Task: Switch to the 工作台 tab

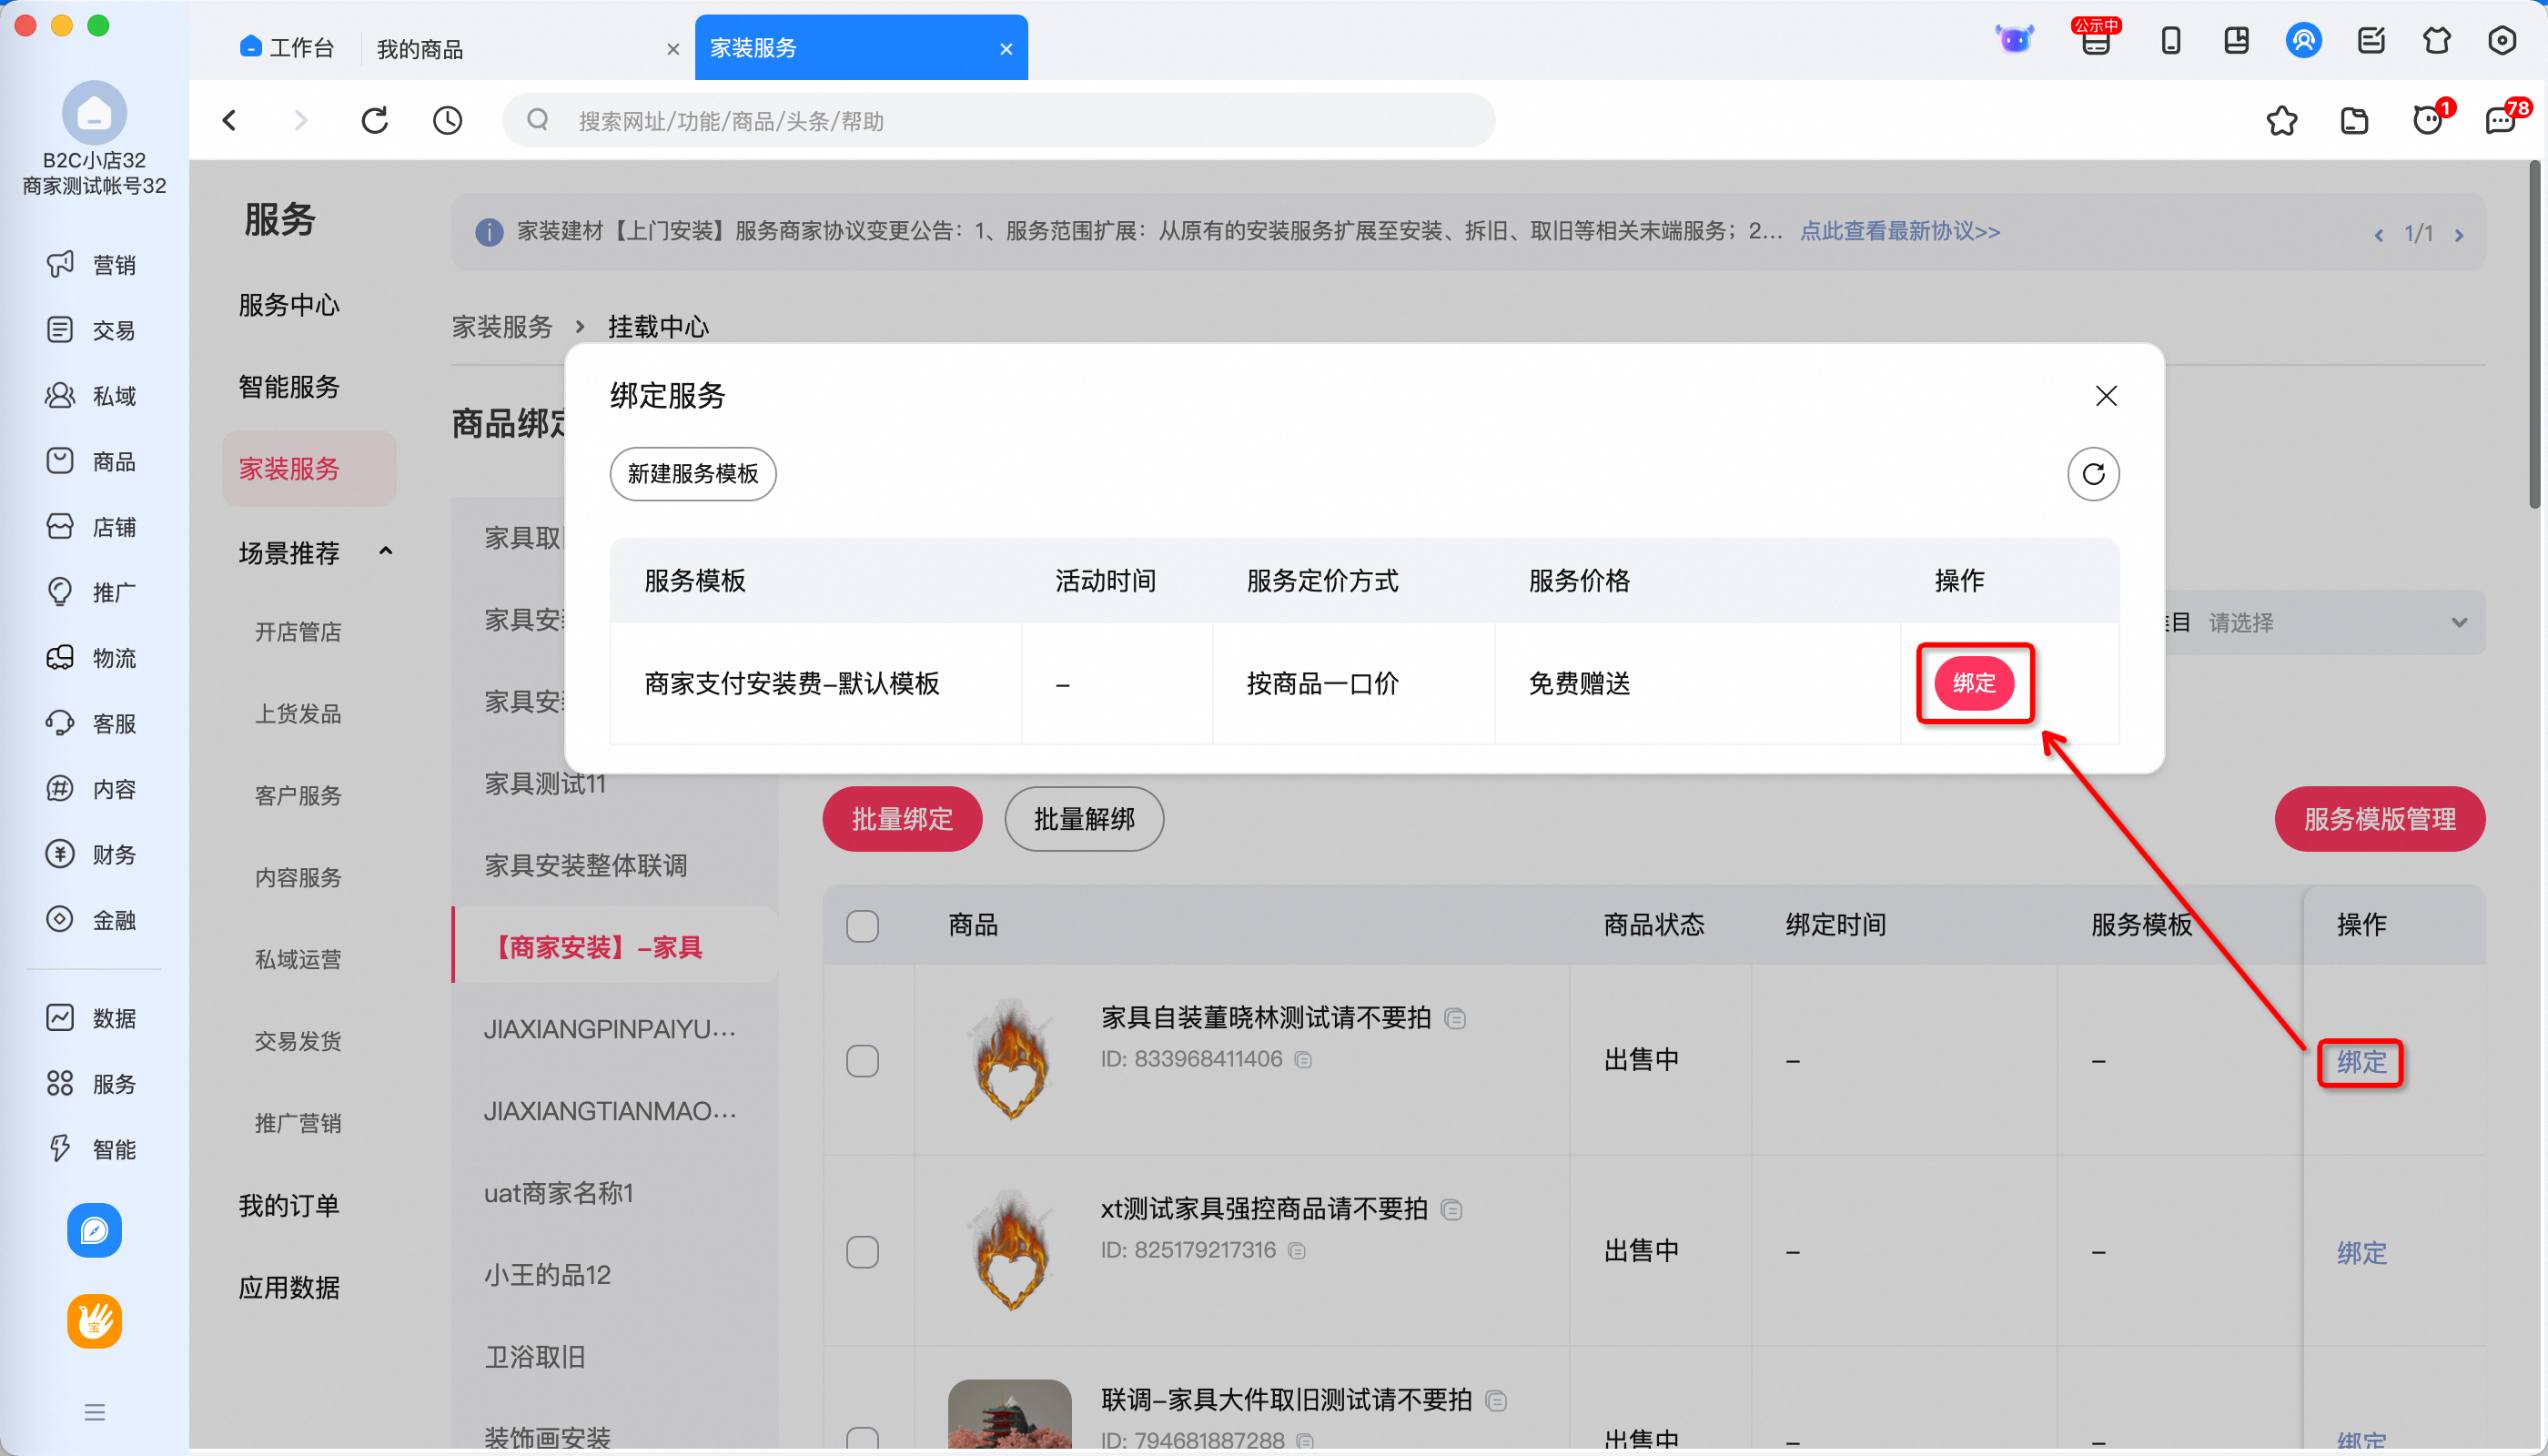Action: point(287,48)
